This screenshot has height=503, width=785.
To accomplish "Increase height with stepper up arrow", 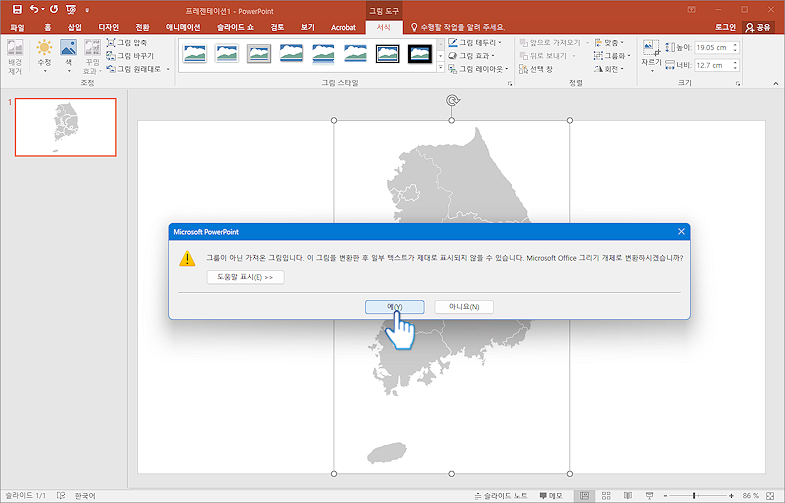I will click(x=735, y=45).
